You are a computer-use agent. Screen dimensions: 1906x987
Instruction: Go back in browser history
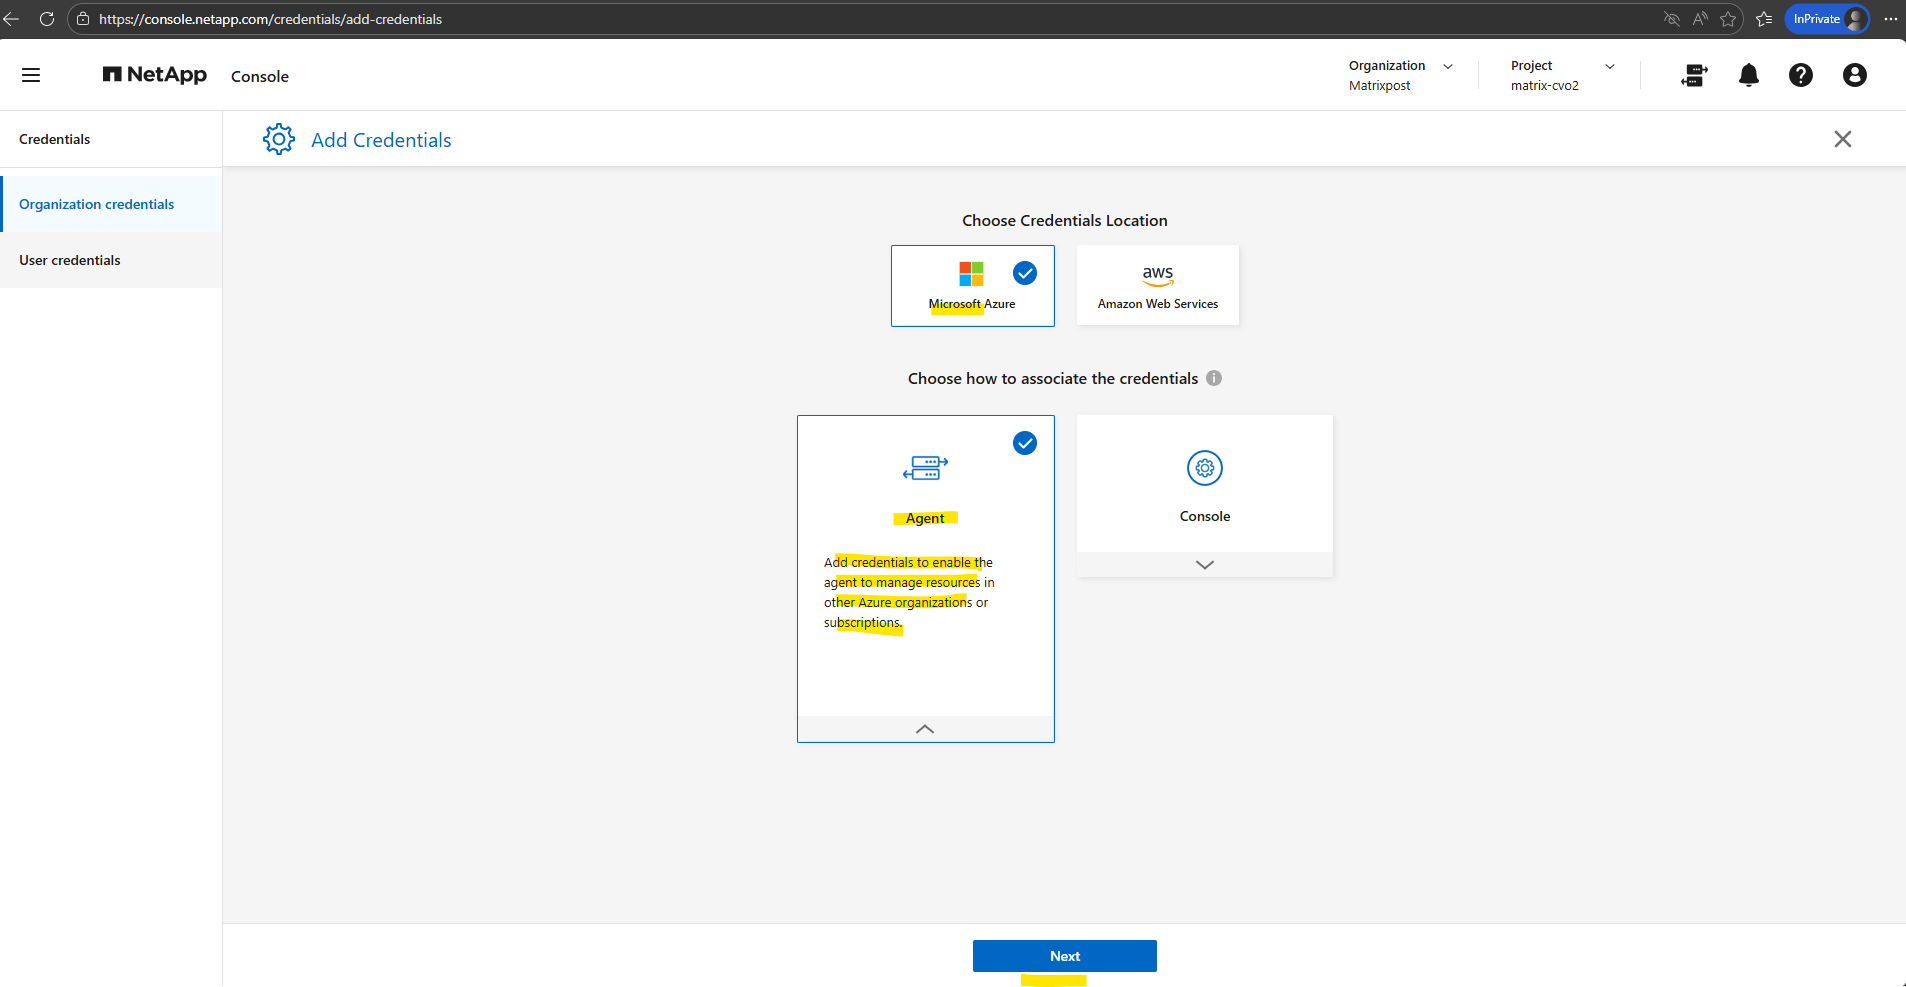pyautogui.click(x=11, y=19)
